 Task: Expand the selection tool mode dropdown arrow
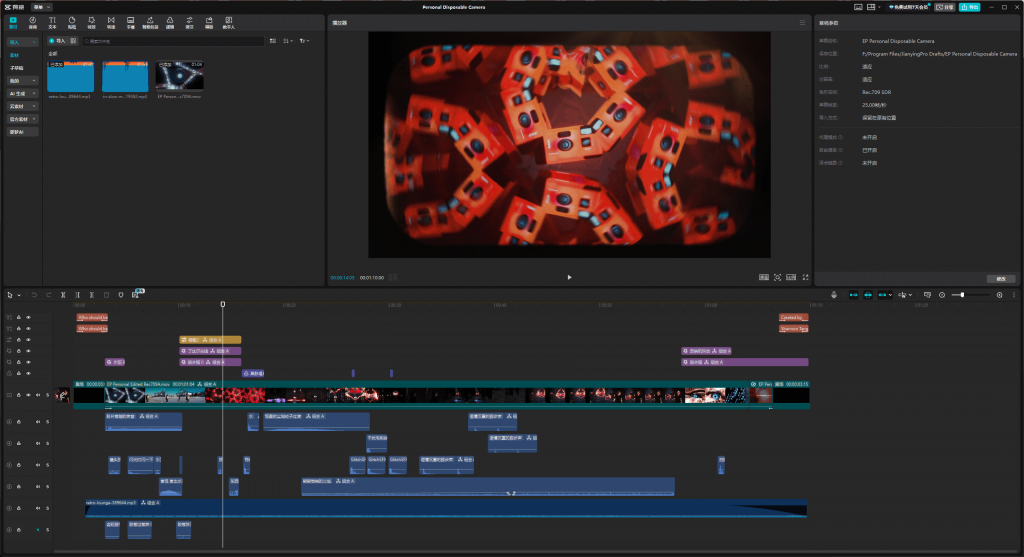18,295
